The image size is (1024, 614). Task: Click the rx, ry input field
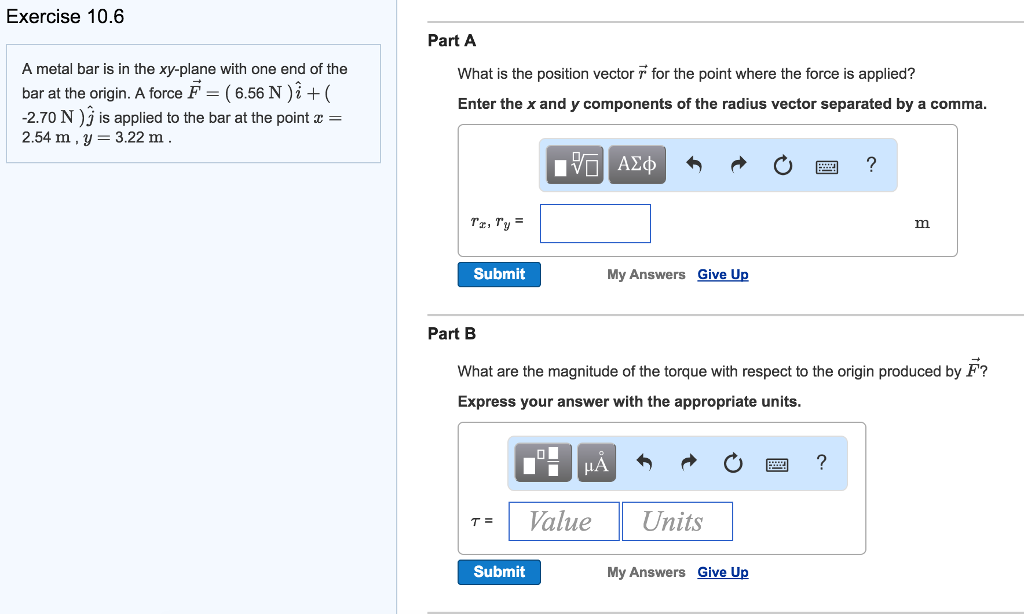[595, 223]
